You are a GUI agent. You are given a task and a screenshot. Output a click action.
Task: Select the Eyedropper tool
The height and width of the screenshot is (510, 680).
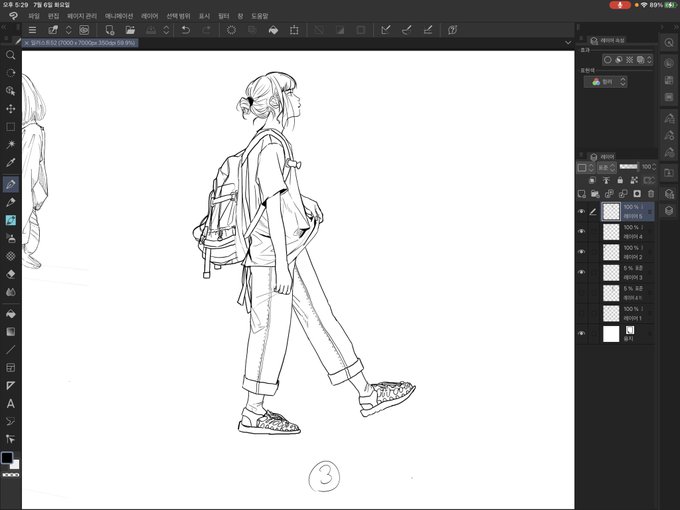pyautogui.click(x=10, y=163)
